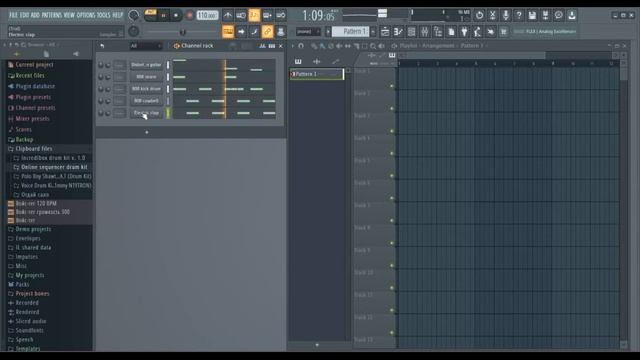Save the project with the floppy icon
Viewport: 640px width, 360px height.
tap(532, 16)
